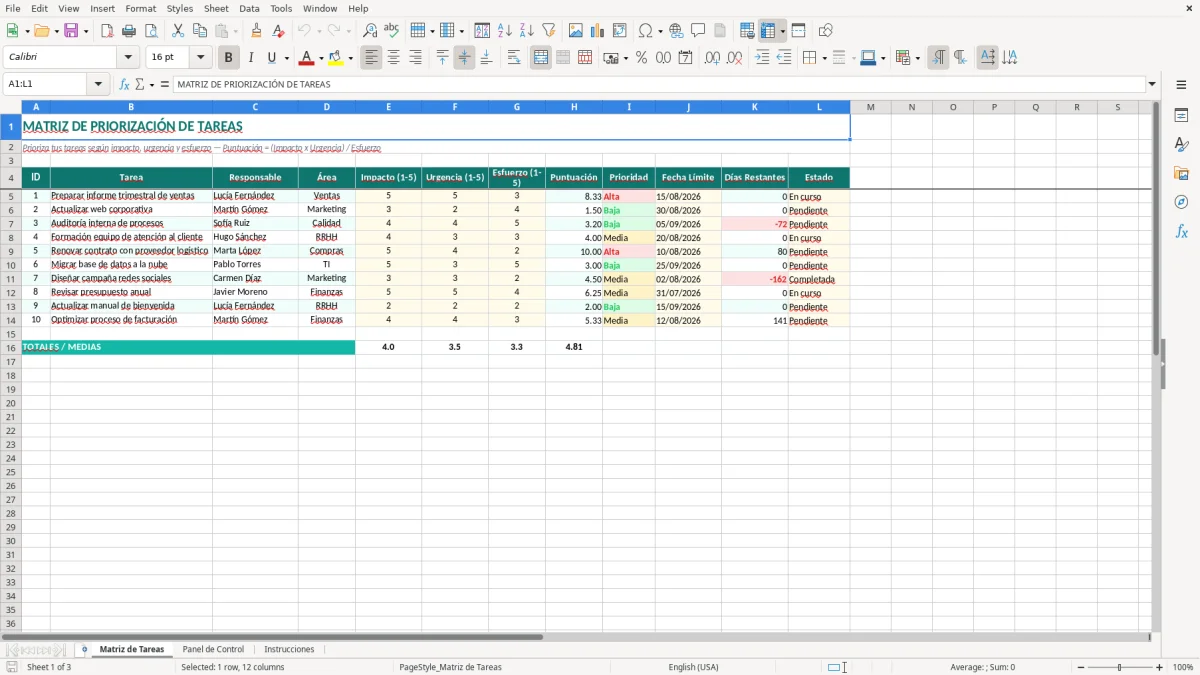Increase cell indent
Screen dimensions: 1200x675
[x=762, y=58]
